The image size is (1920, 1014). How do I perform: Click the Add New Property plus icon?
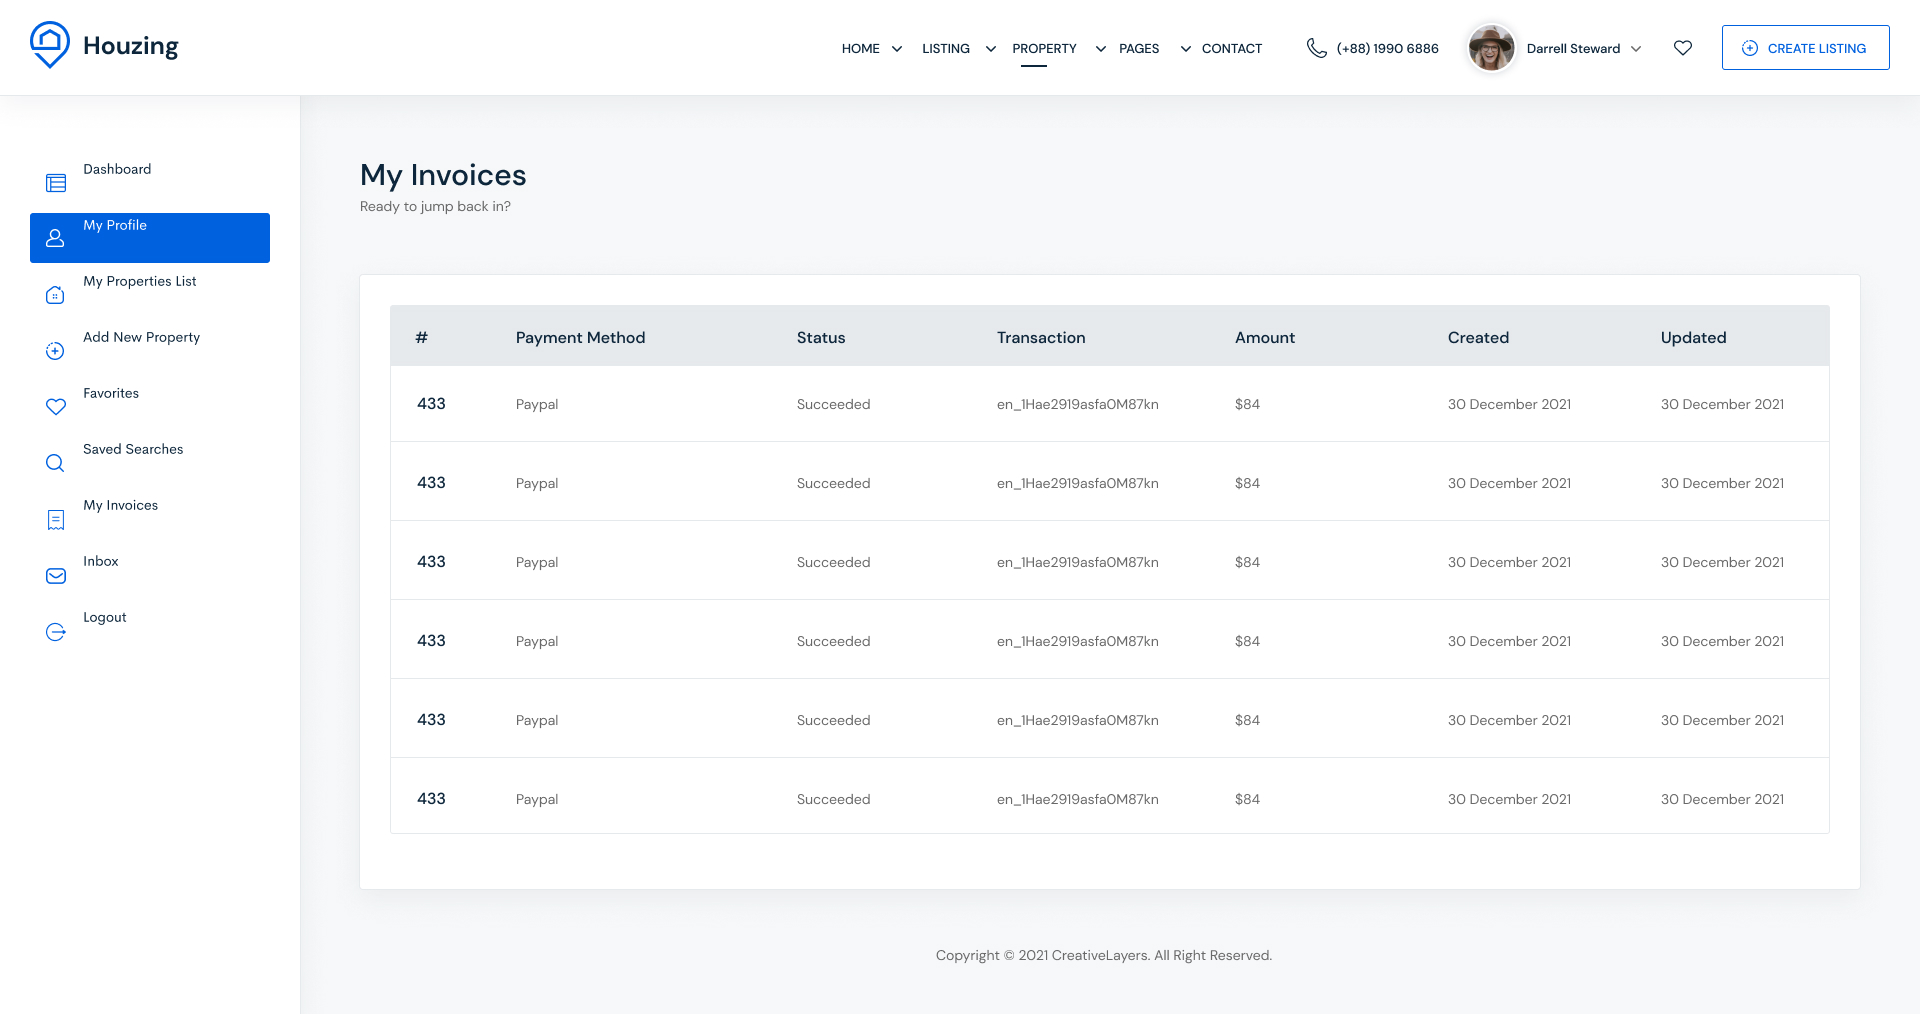click(x=56, y=351)
